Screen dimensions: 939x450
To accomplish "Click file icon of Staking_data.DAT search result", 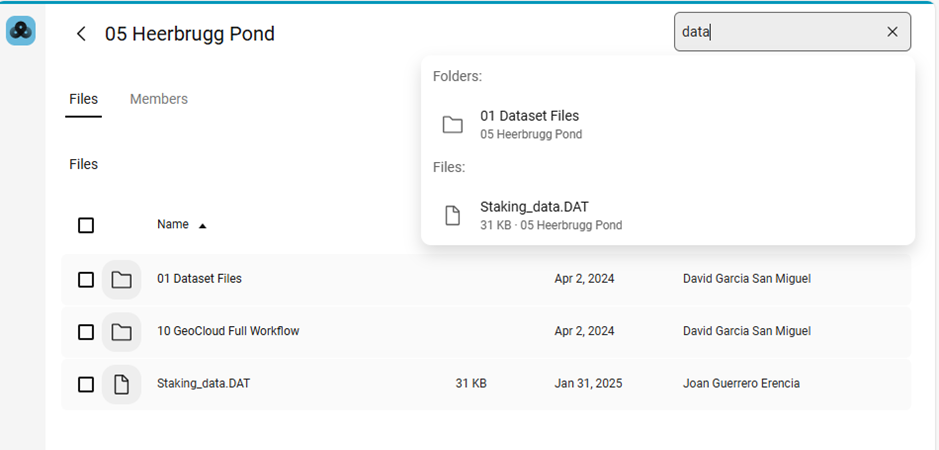I will pyautogui.click(x=453, y=216).
